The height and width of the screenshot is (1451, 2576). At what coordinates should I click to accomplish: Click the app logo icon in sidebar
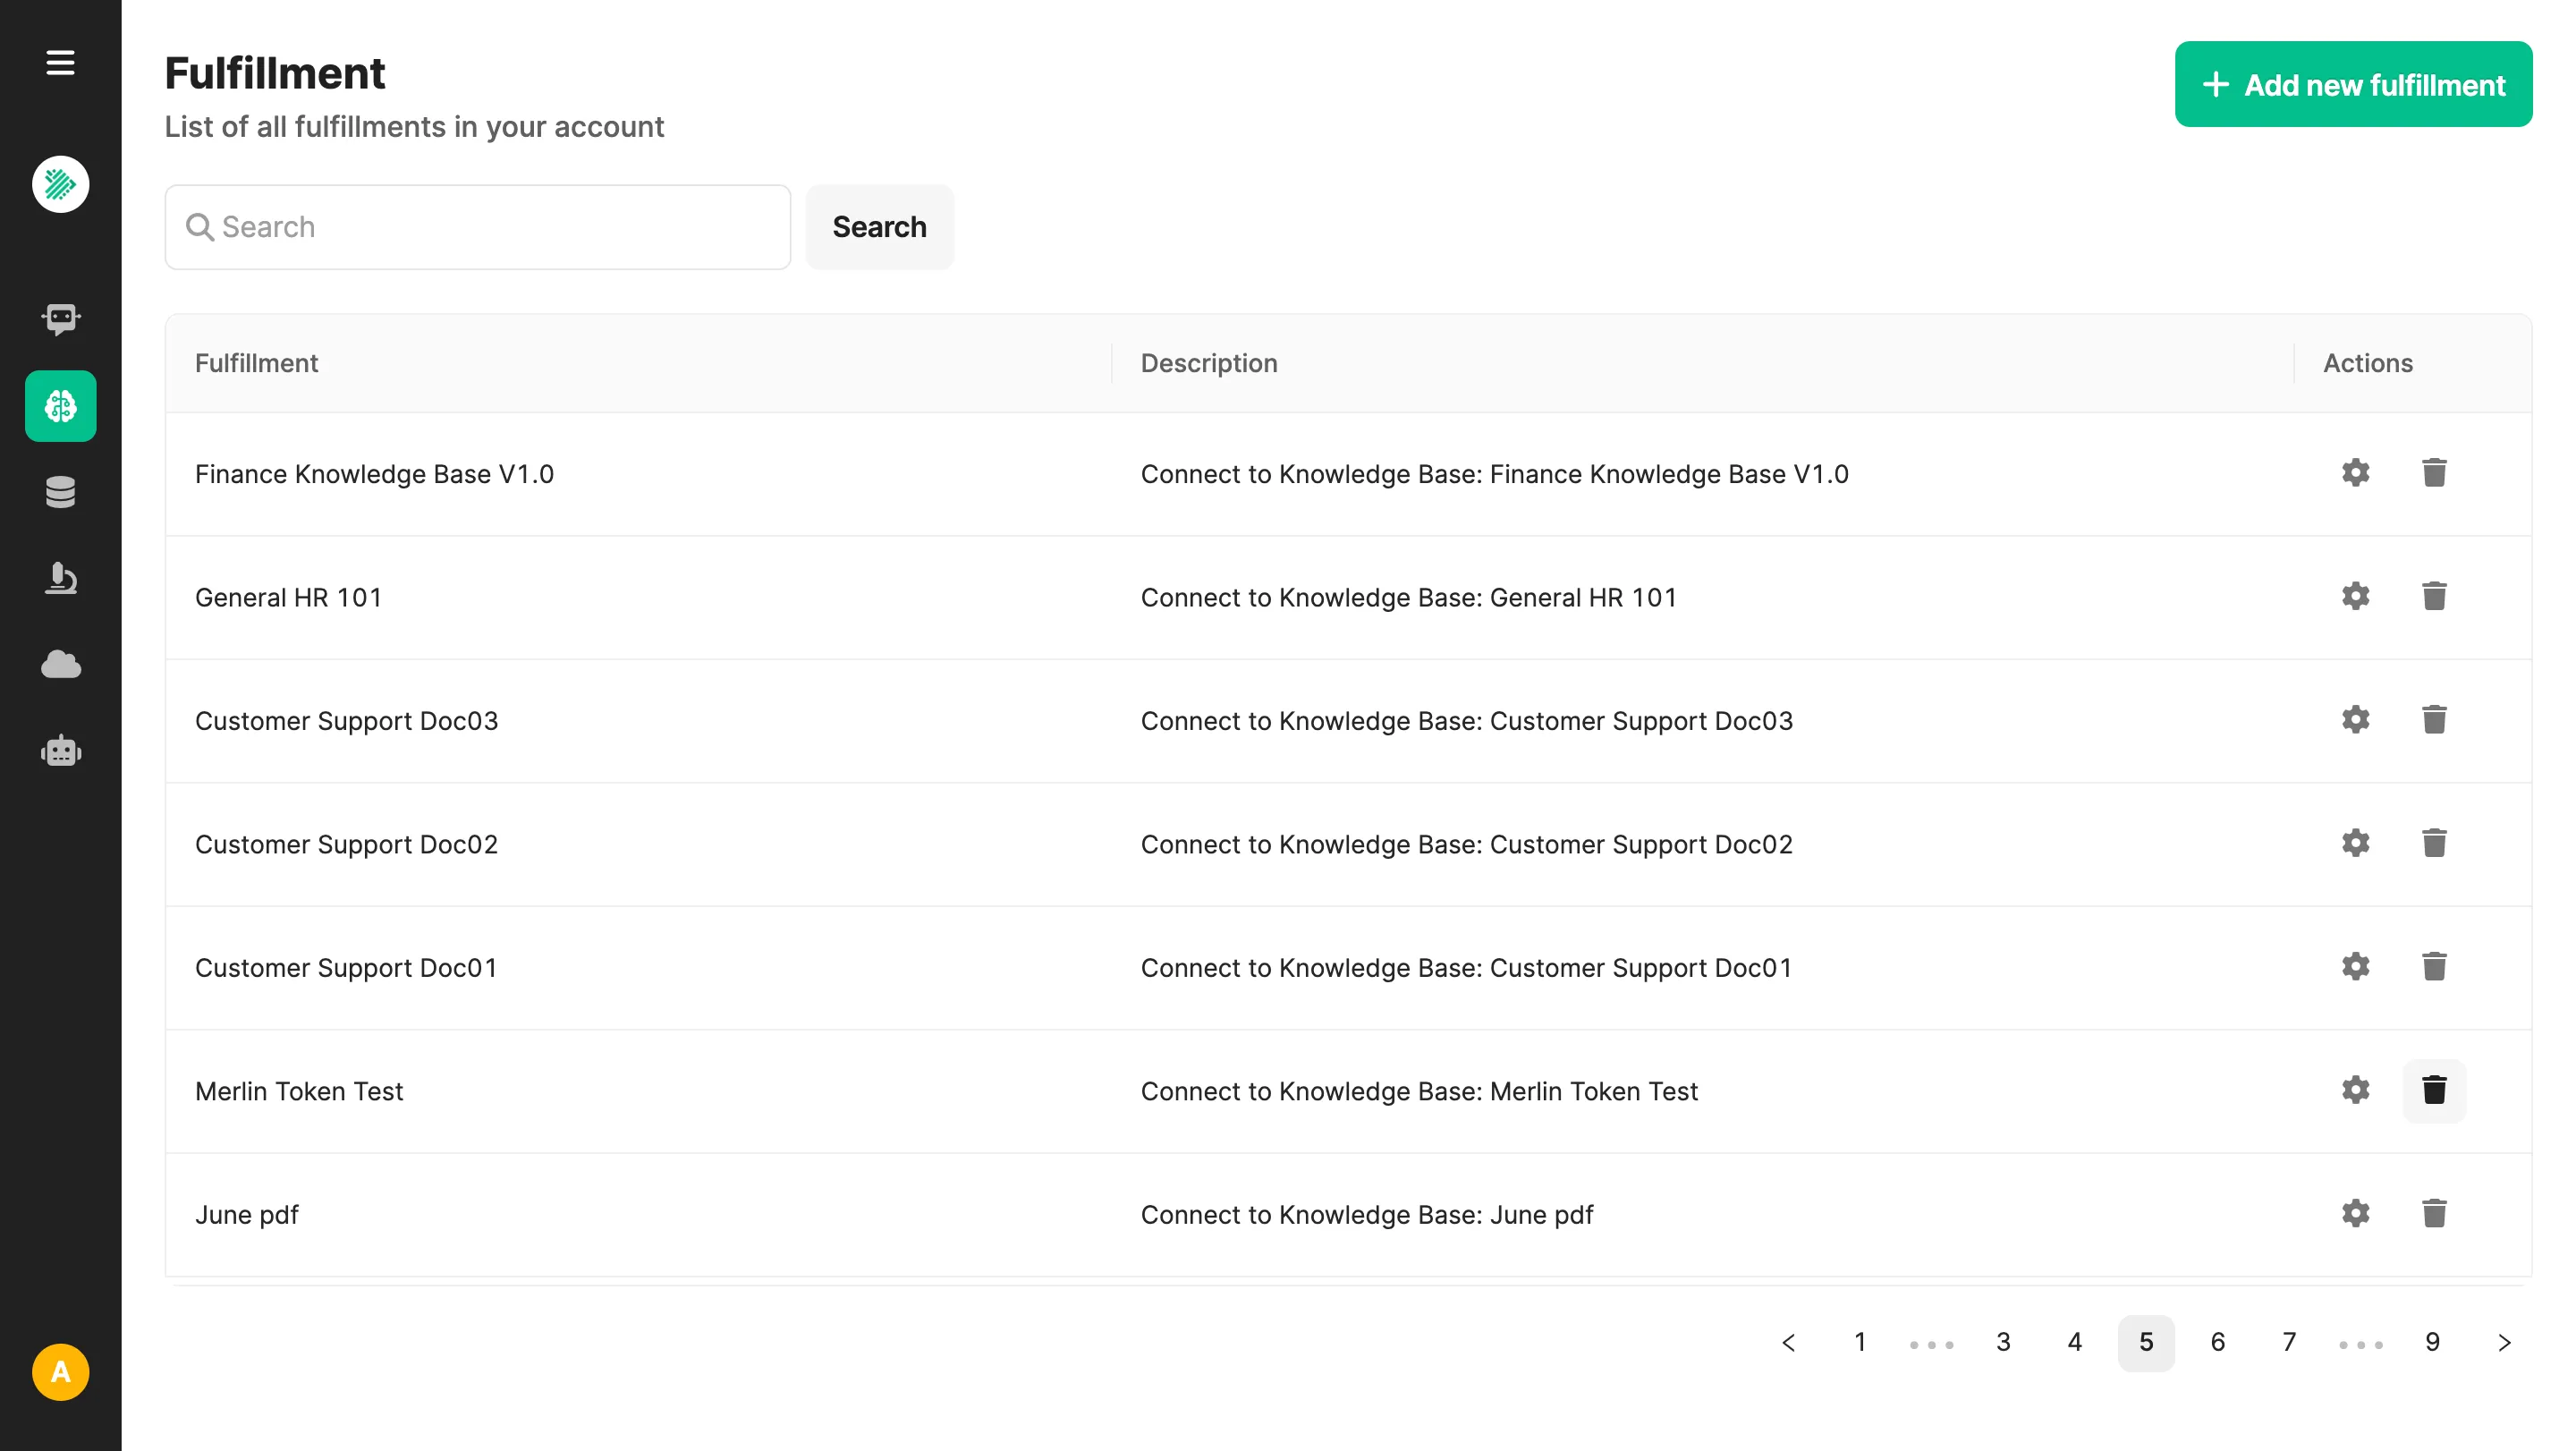pyautogui.click(x=60, y=184)
